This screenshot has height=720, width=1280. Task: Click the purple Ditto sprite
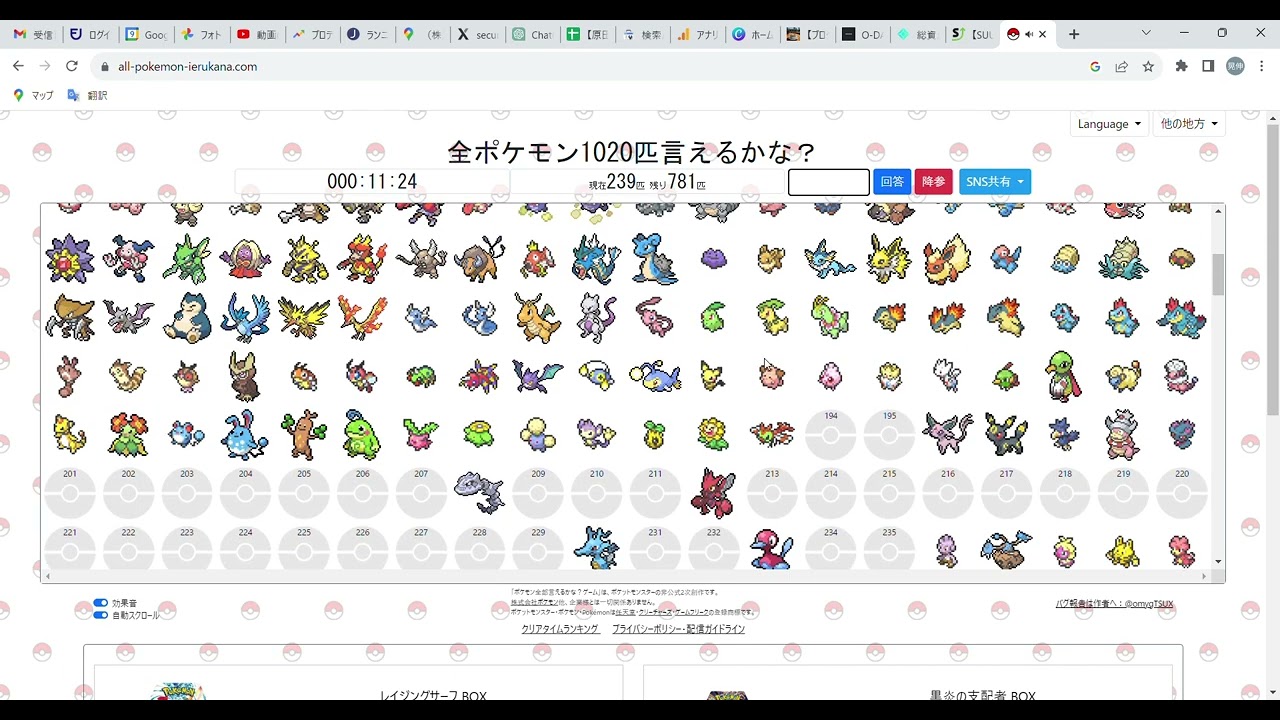[713, 259]
